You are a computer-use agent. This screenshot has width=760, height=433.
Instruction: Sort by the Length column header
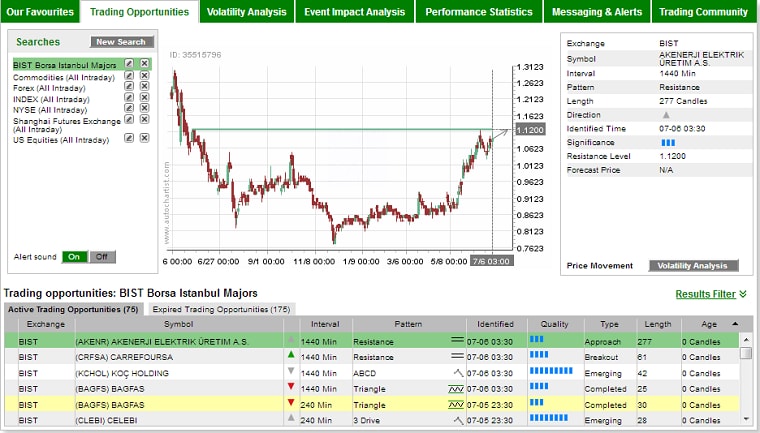point(658,324)
